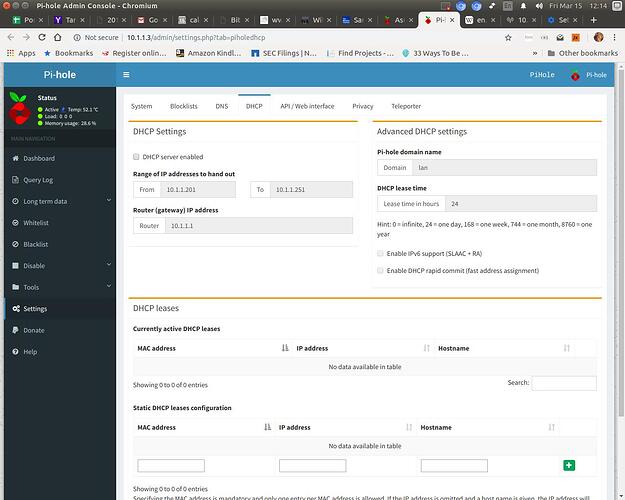Open the Query Log page
The width and height of the screenshot is (625, 500).
(37, 179)
